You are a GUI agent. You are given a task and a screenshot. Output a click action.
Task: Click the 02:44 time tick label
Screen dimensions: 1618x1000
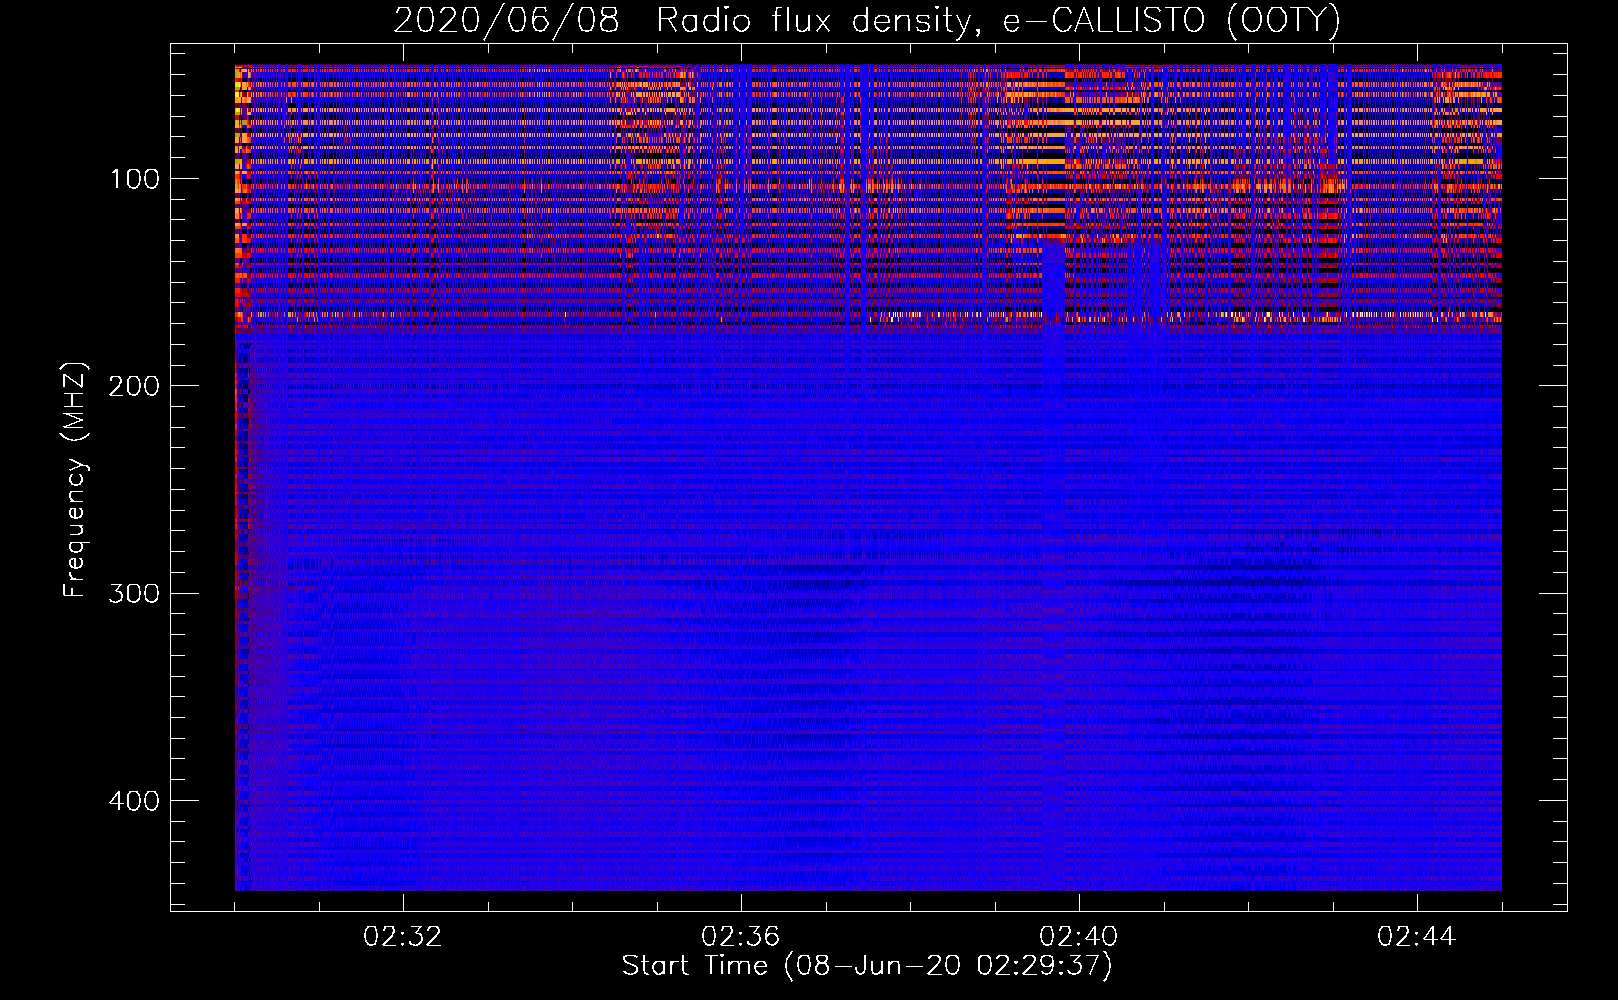(x=1417, y=937)
